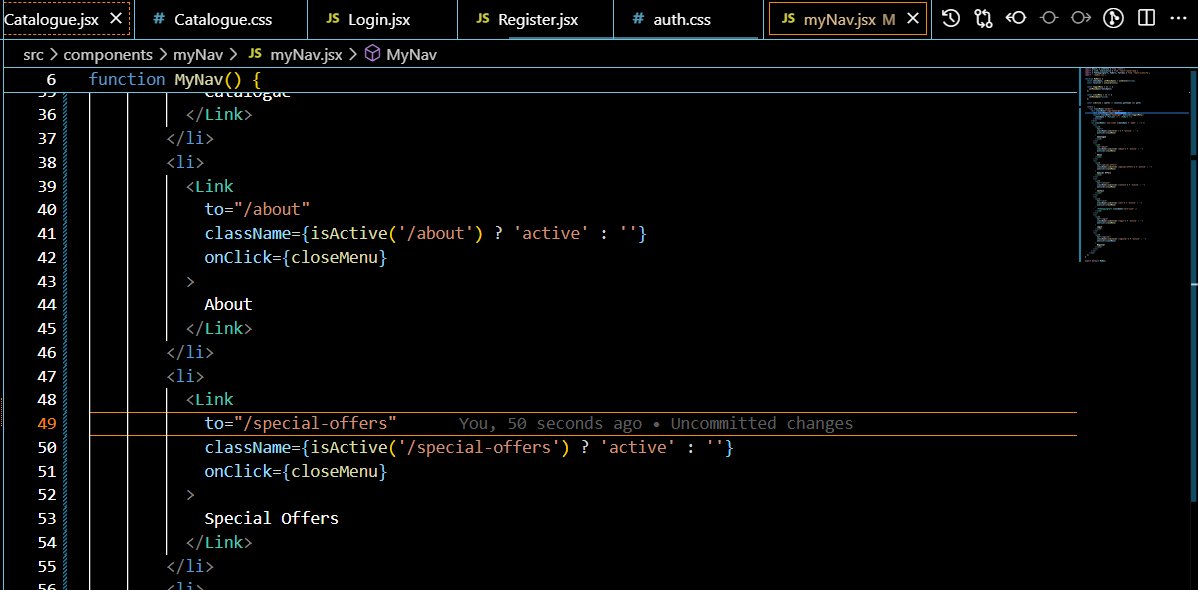The image size is (1198, 590).
Task: Click the Special Offers text on line 53
Action: tap(271, 518)
